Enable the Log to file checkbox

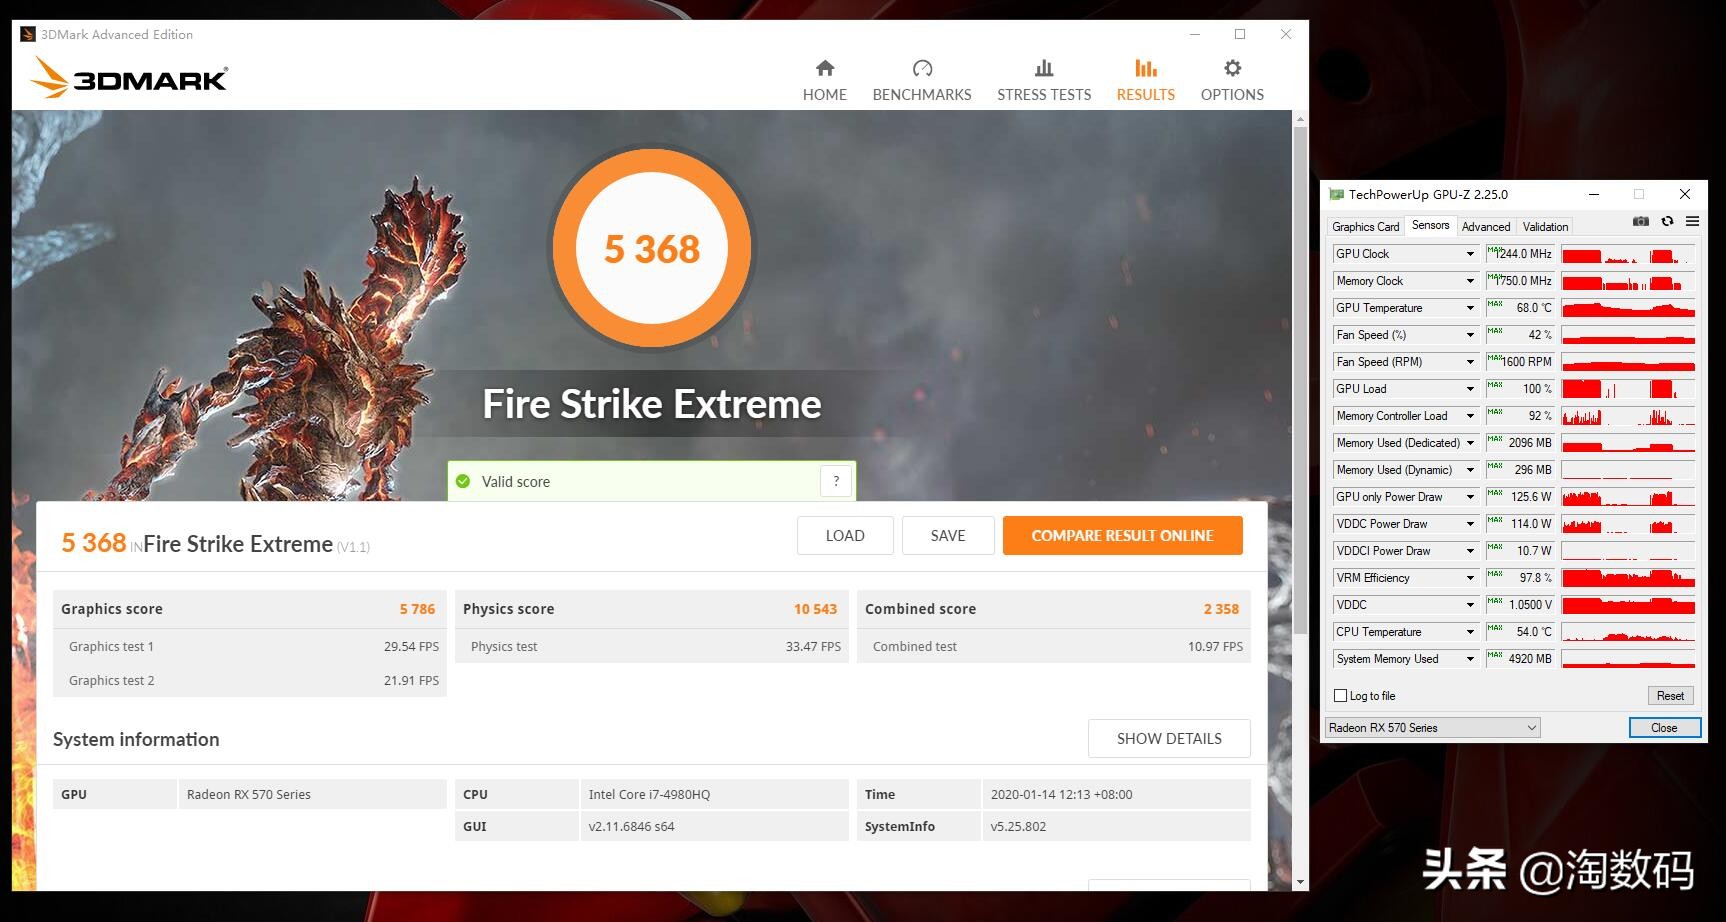(1341, 696)
